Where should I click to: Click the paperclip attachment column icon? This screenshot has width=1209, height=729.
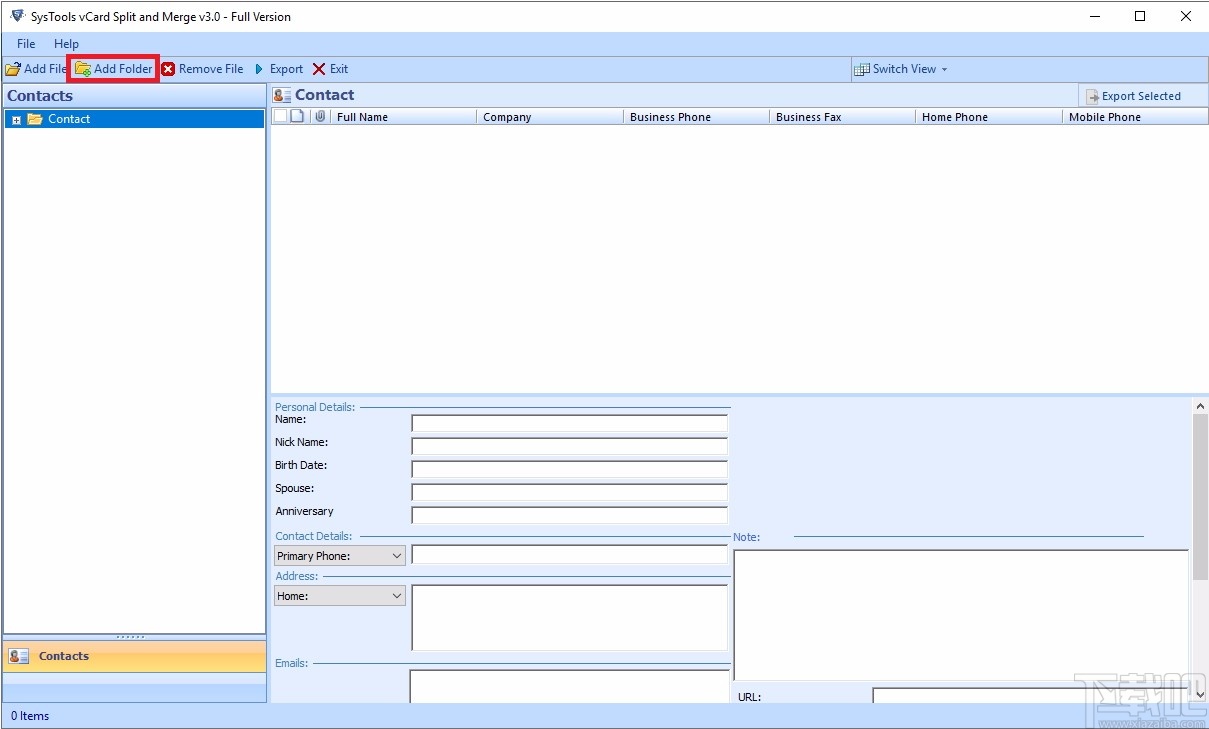320,115
